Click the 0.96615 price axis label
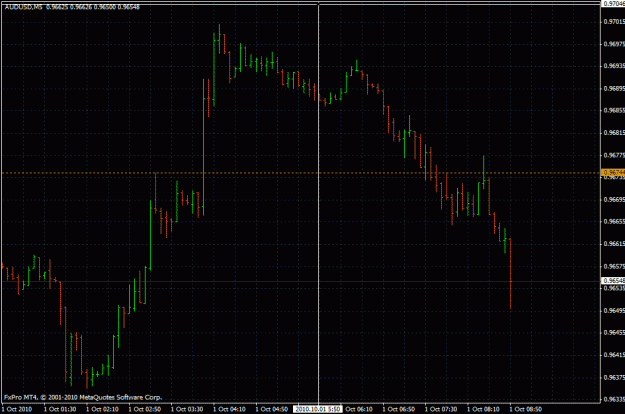The height and width of the screenshot is (414, 625). point(614,244)
